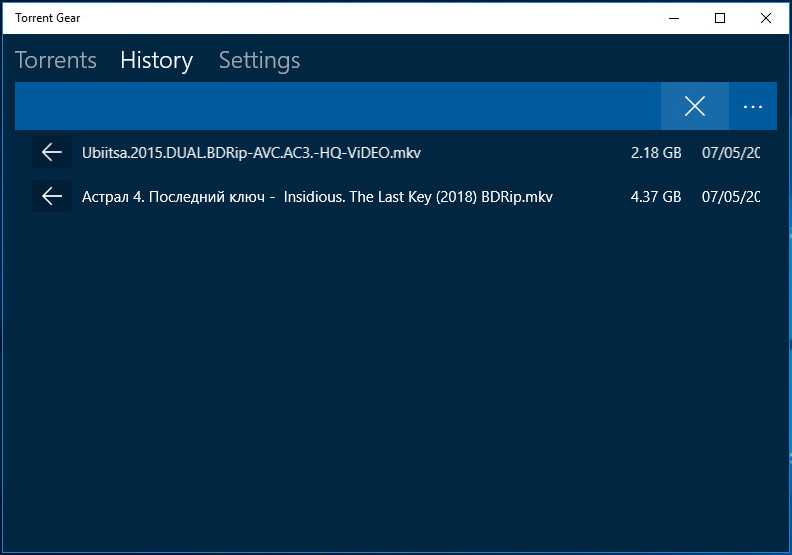Minimize the Torrent Gear window
This screenshot has height=555, width=792.
(674, 17)
